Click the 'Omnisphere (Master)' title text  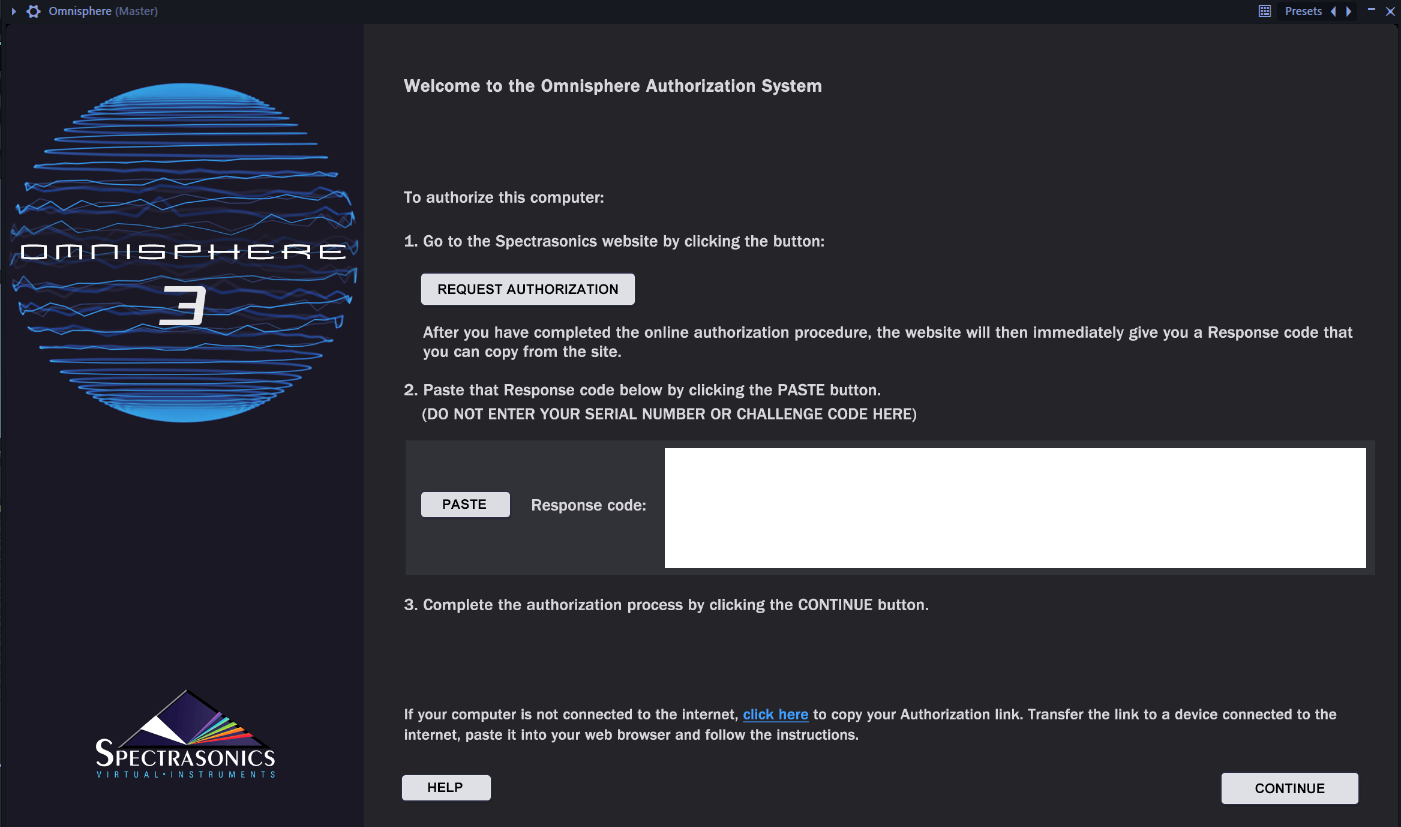[103, 11]
